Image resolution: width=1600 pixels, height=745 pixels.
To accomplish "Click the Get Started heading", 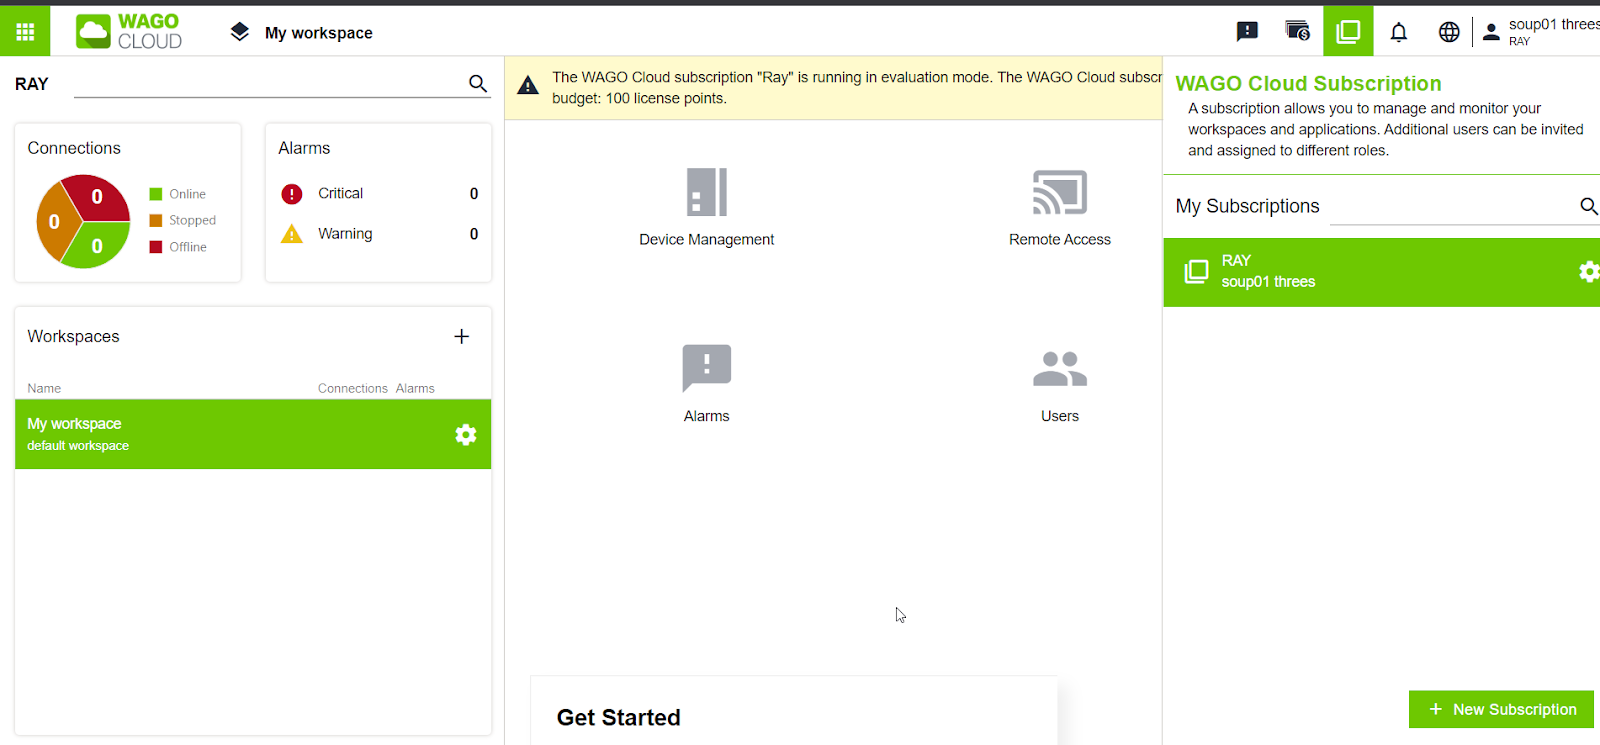I will pos(619,718).
